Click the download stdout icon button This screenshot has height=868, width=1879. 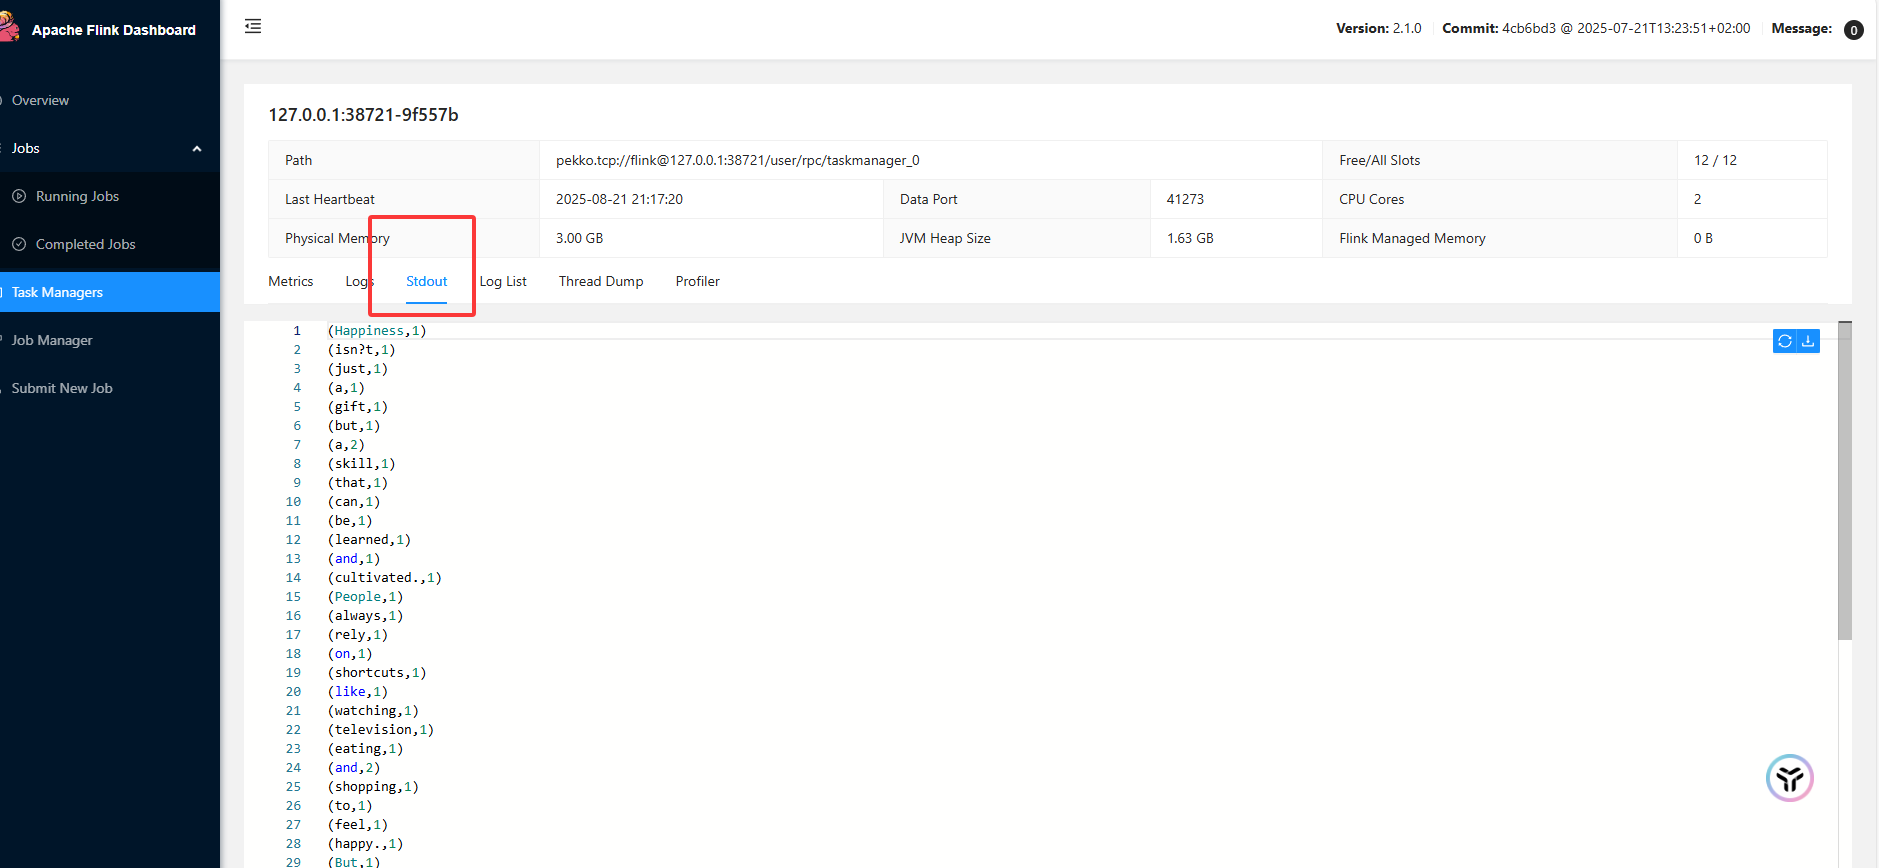tap(1808, 342)
